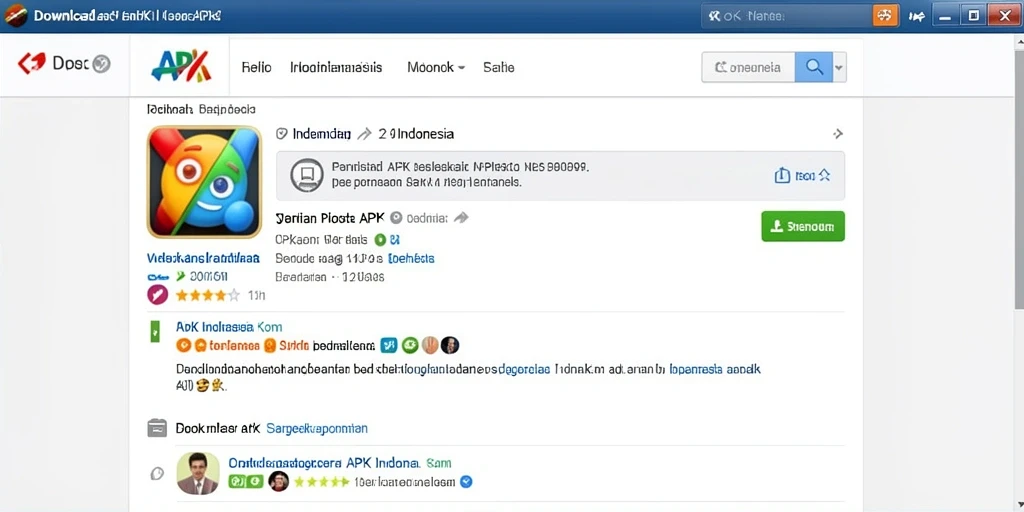Click the share arrow after oednia
Viewport: 1024px width, 512px height.
(x=461, y=217)
